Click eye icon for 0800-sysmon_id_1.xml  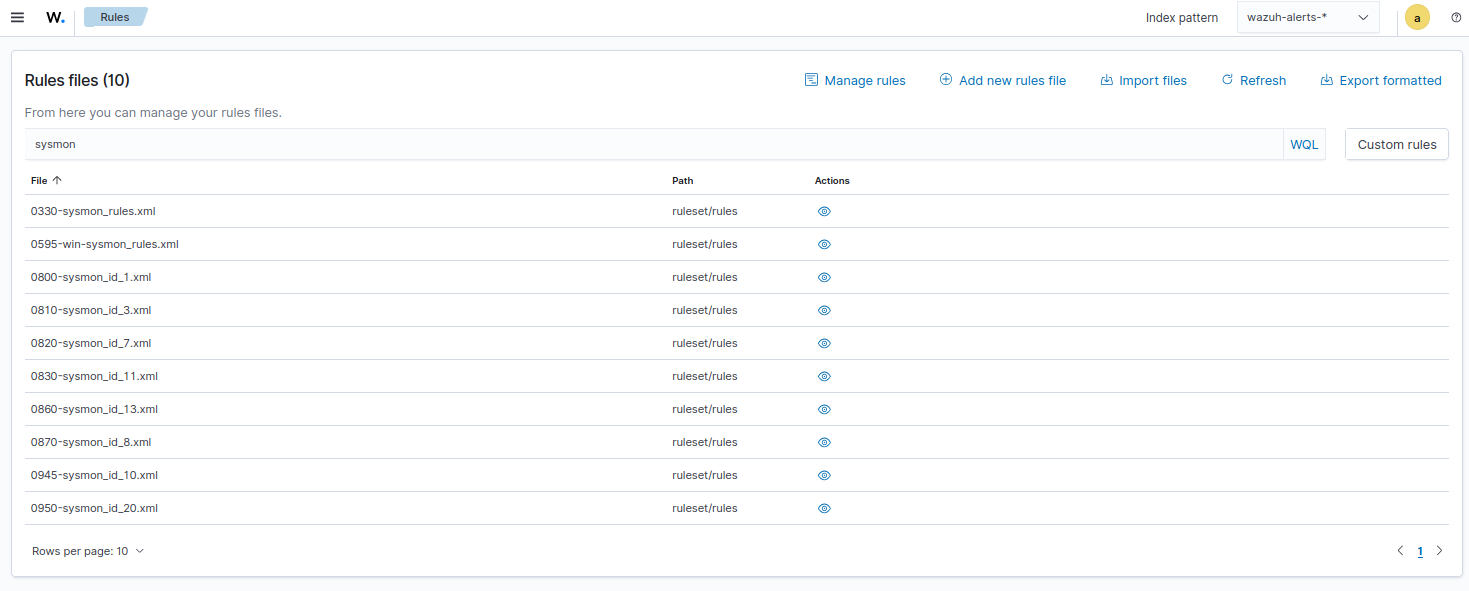[x=824, y=278]
